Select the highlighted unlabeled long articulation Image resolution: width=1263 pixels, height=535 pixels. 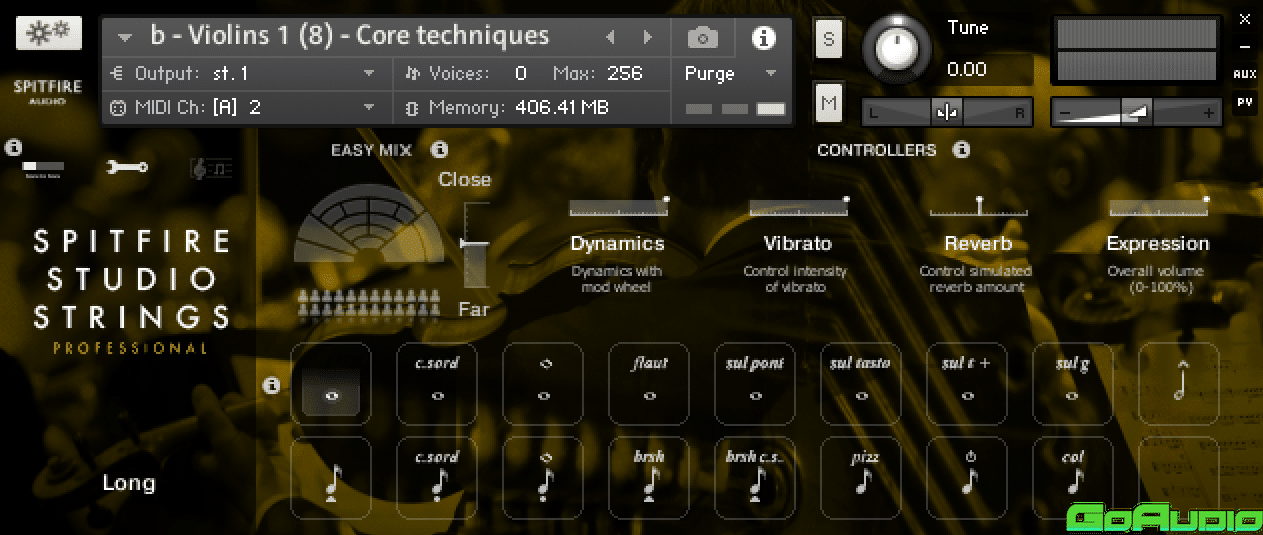tap(331, 384)
